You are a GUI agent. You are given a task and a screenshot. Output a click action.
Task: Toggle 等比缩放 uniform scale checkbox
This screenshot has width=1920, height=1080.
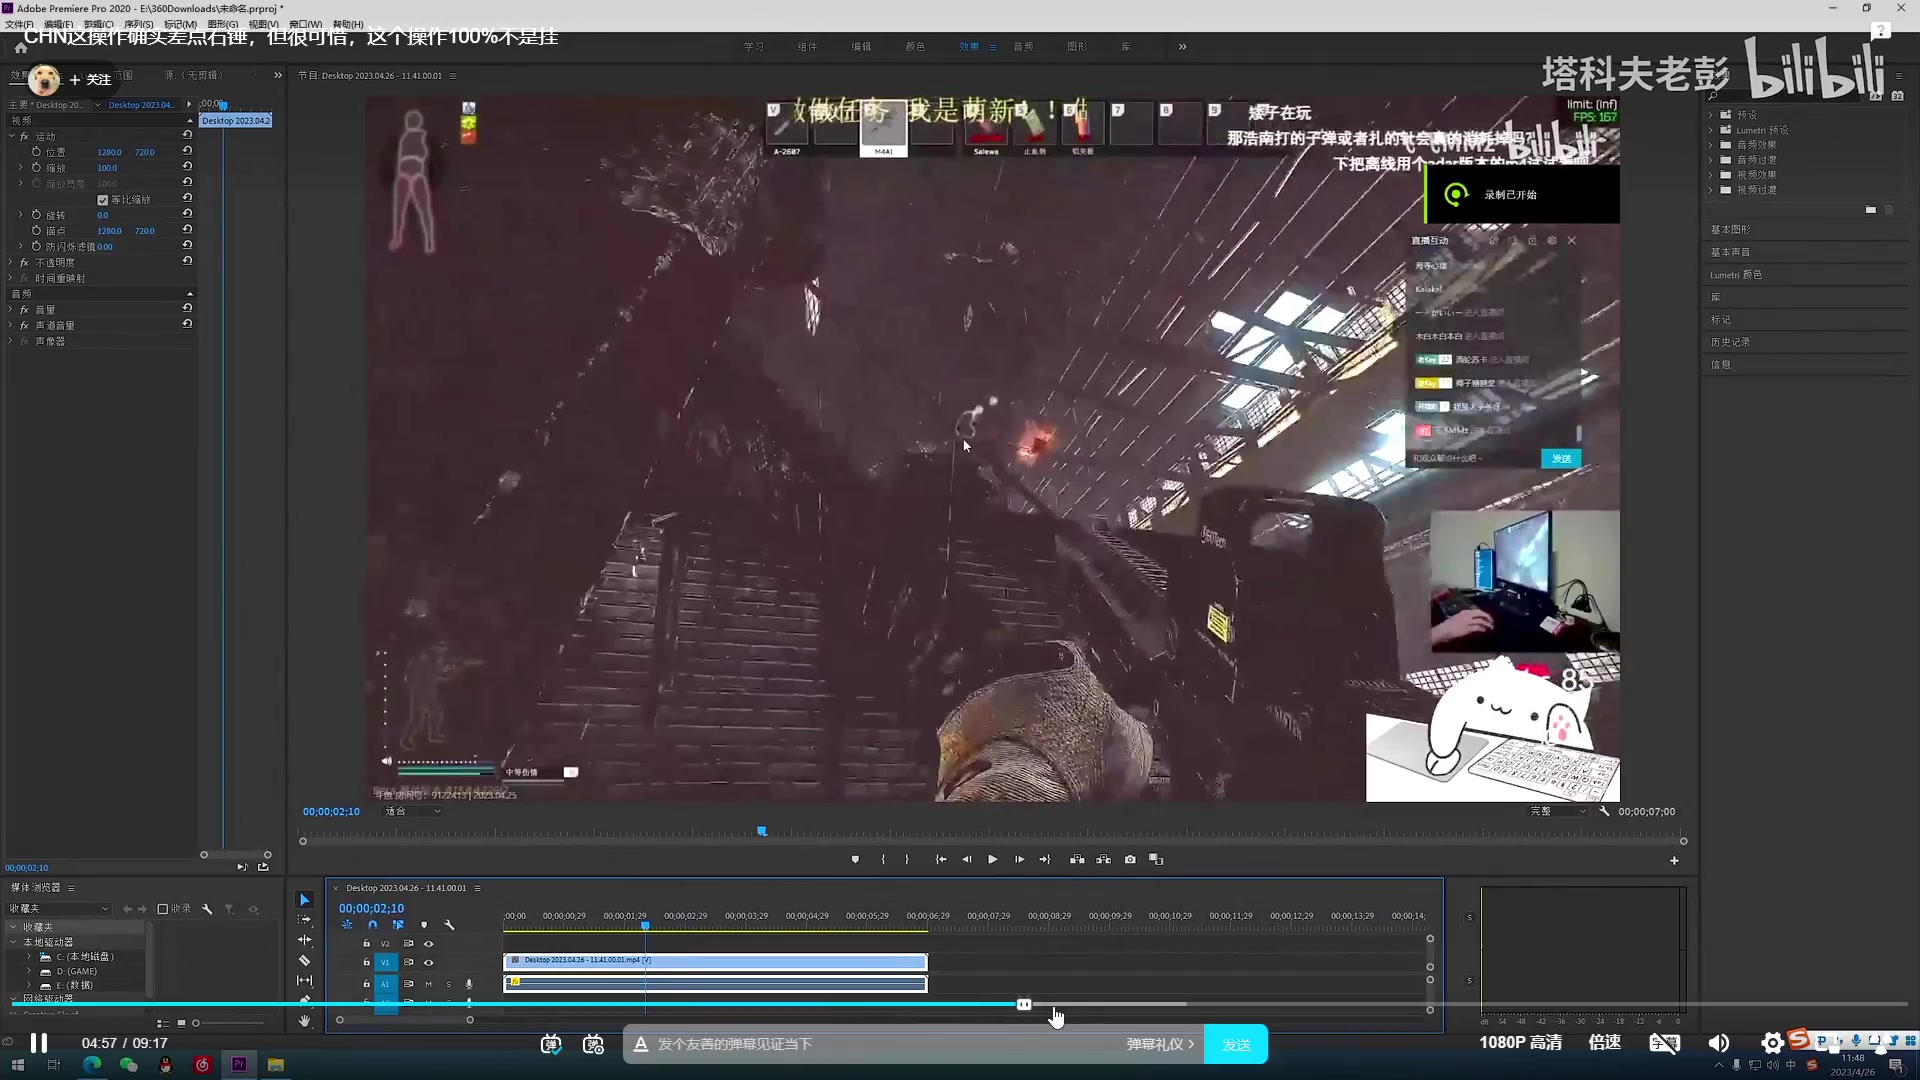[102, 200]
